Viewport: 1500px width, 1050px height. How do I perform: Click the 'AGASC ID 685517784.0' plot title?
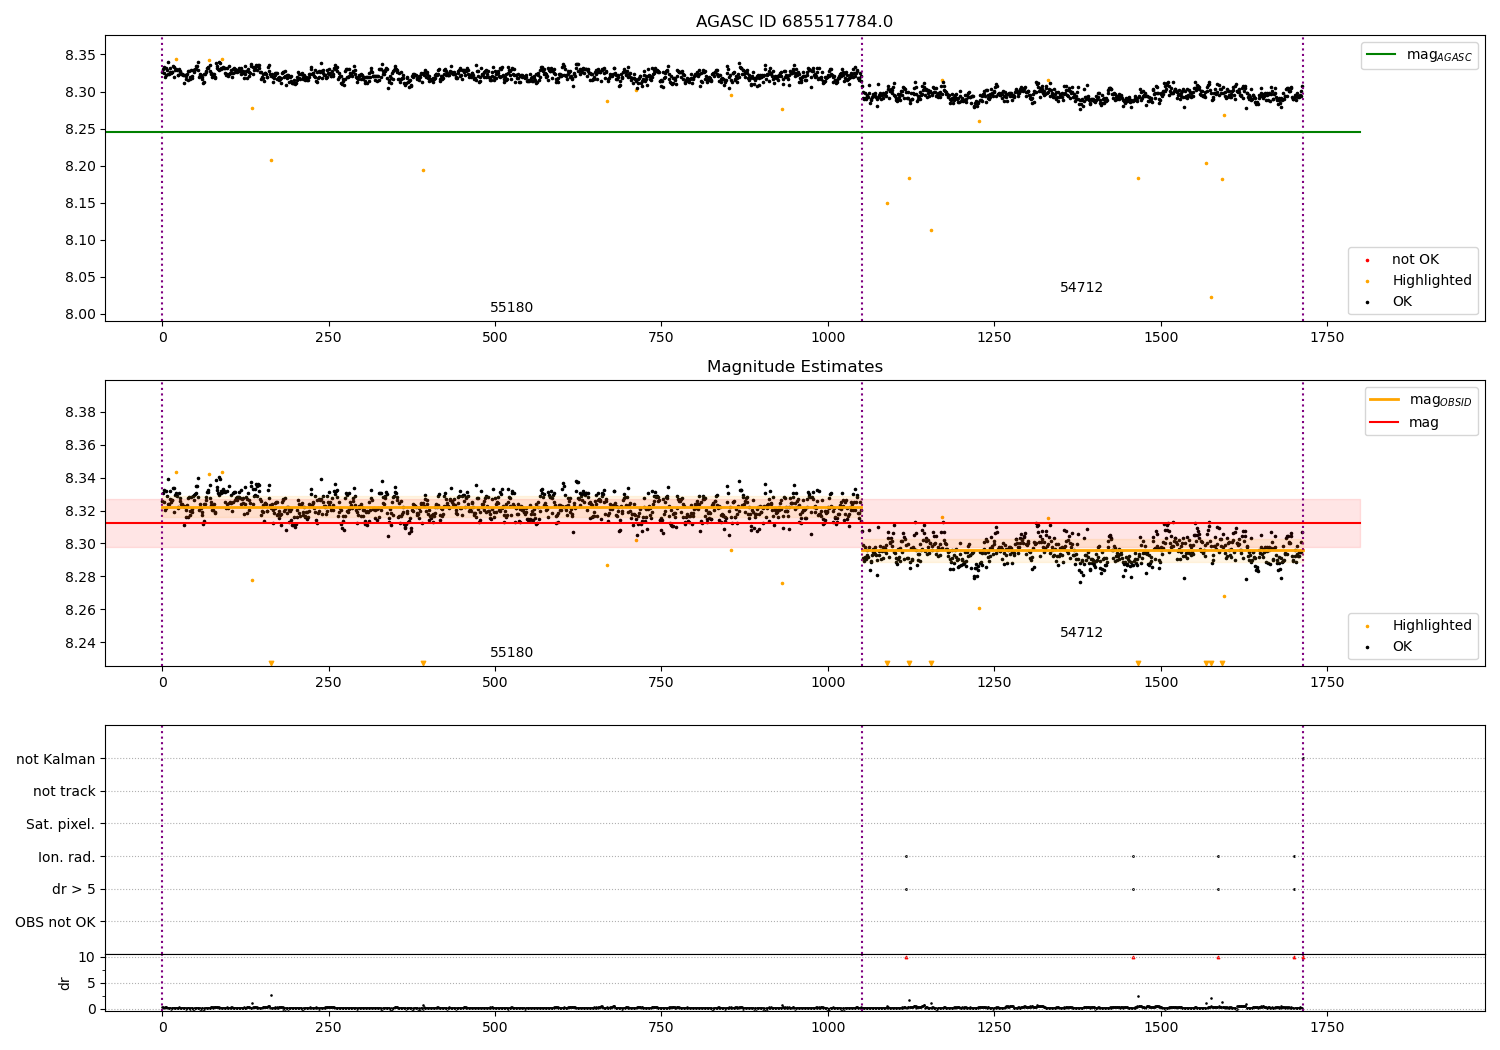pyautogui.click(x=794, y=22)
